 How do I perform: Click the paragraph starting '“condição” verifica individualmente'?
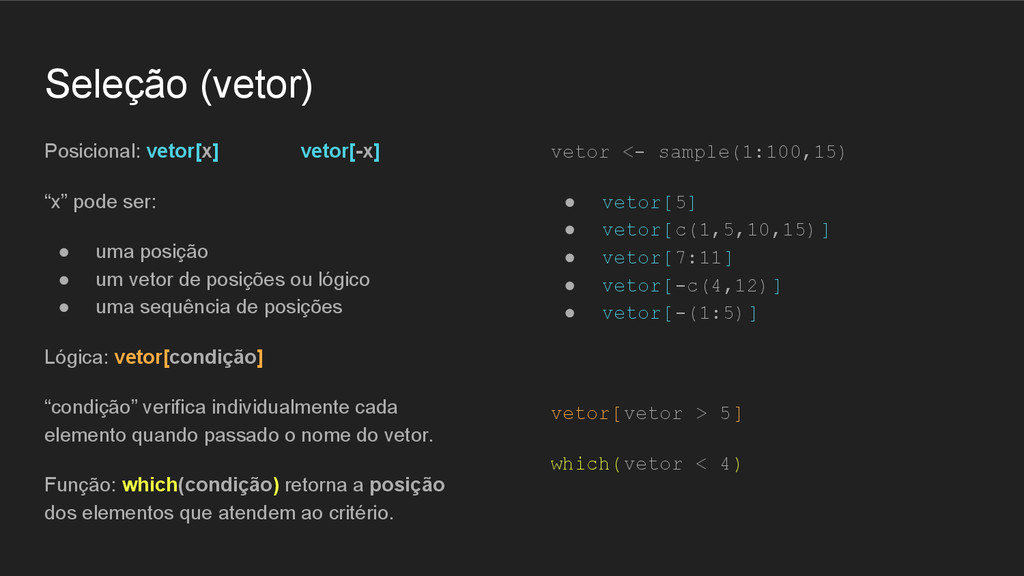(239, 421)
